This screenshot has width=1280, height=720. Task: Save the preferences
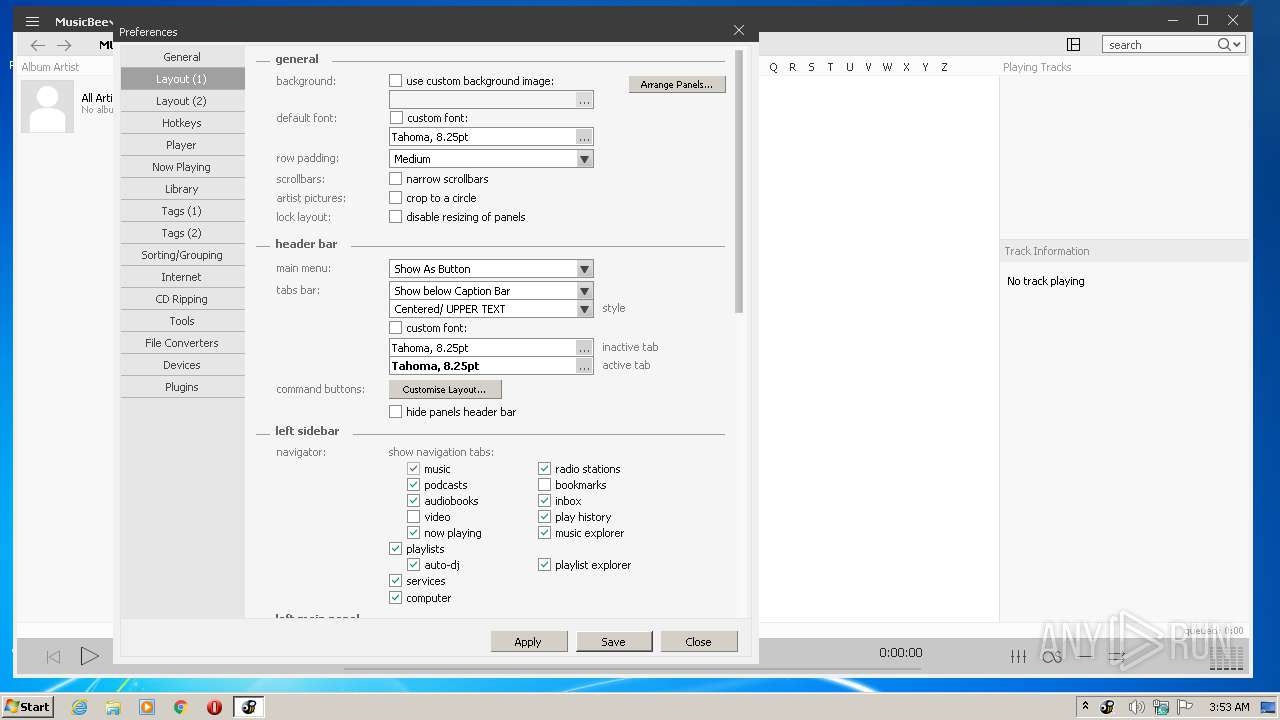pyautogui.click(x=613, y=642)
